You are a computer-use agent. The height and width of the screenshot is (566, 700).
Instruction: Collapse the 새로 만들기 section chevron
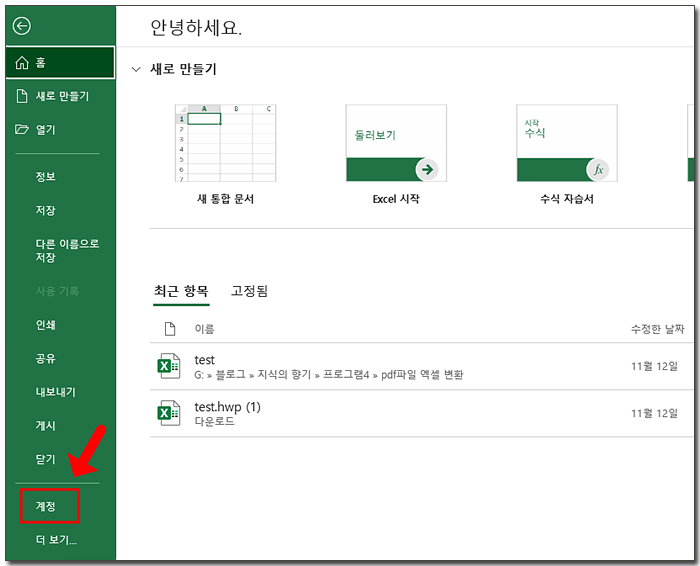coord(136,70)
